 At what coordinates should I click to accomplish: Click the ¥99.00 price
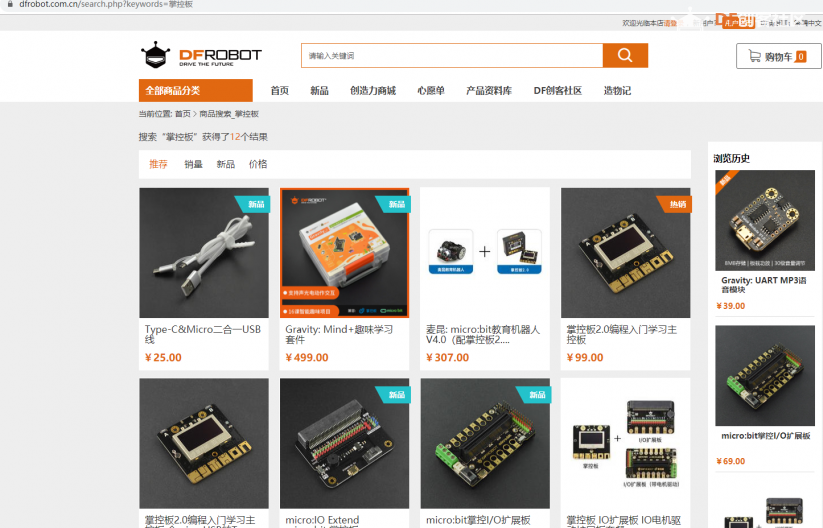click(x=585, y=357)
